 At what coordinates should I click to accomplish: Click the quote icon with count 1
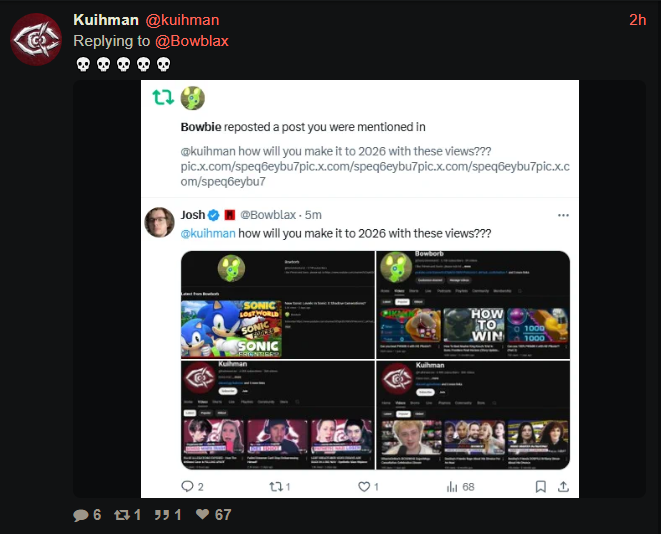tap(162, 515)
